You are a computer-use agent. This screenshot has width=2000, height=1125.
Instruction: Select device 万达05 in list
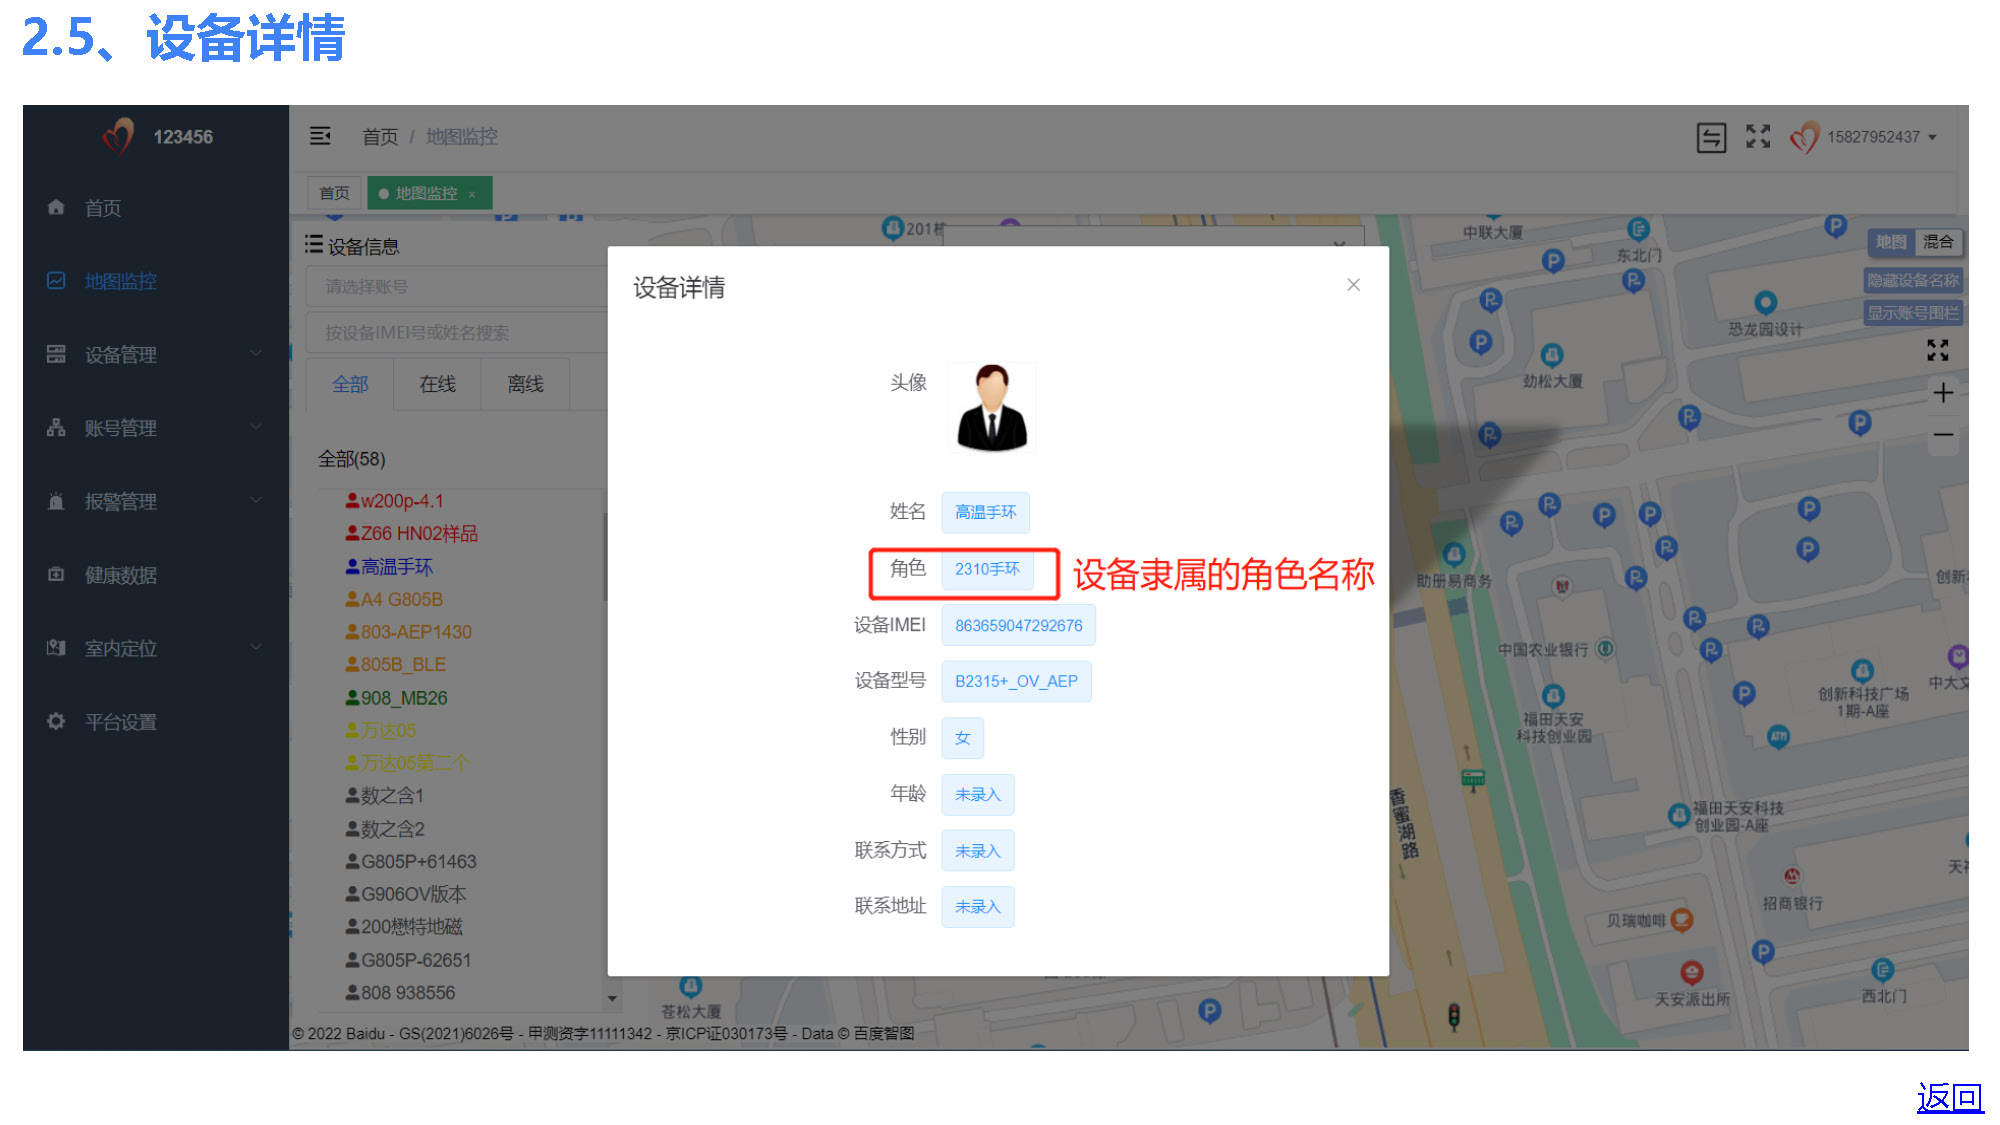click(381, 731)
